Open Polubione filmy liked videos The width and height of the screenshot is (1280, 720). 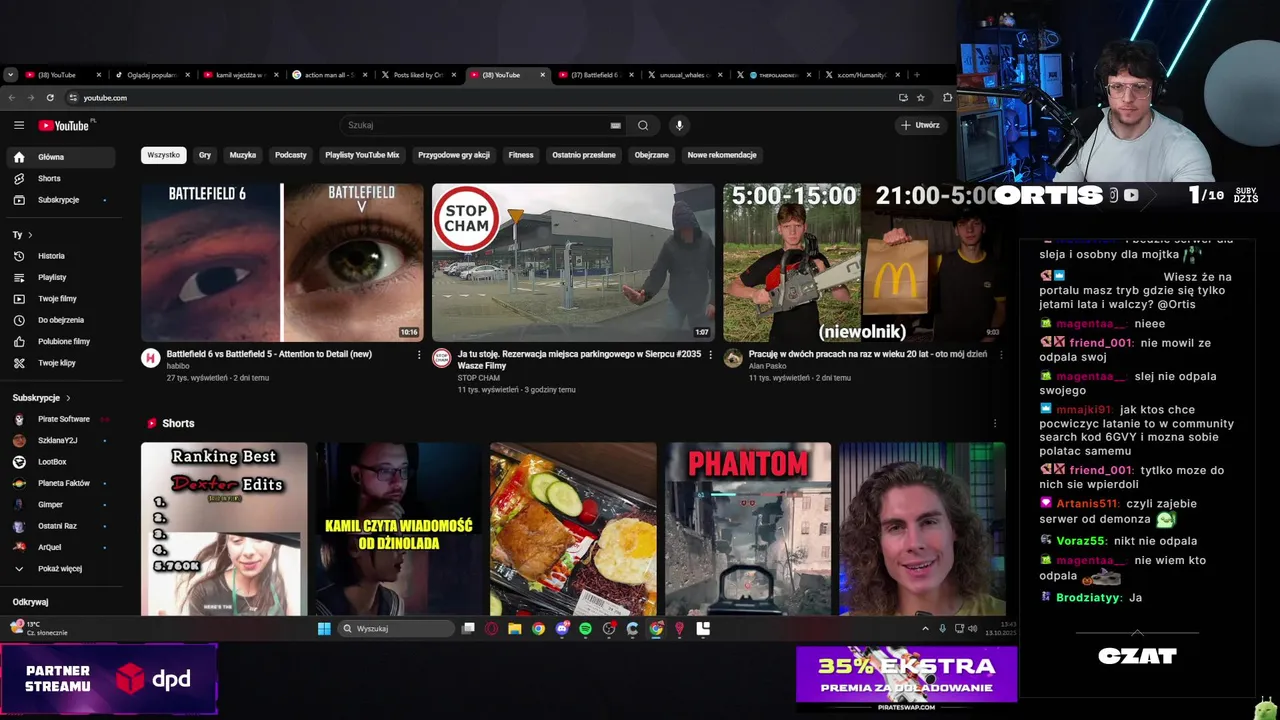(62, 341)
